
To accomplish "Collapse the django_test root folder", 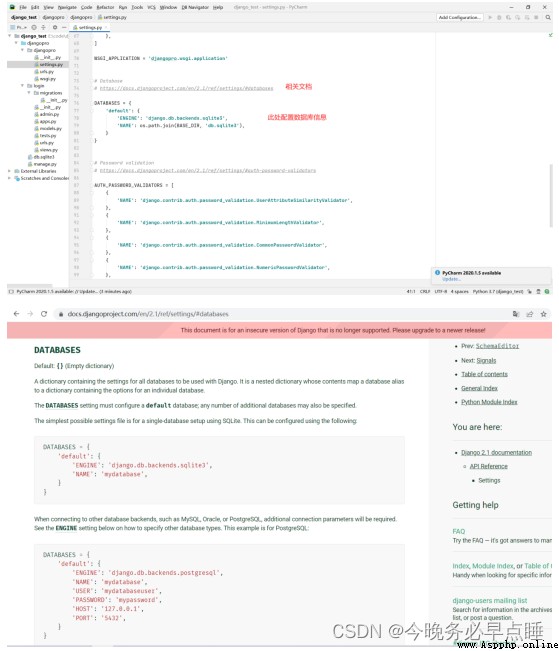I will click(x=10, y=36).
